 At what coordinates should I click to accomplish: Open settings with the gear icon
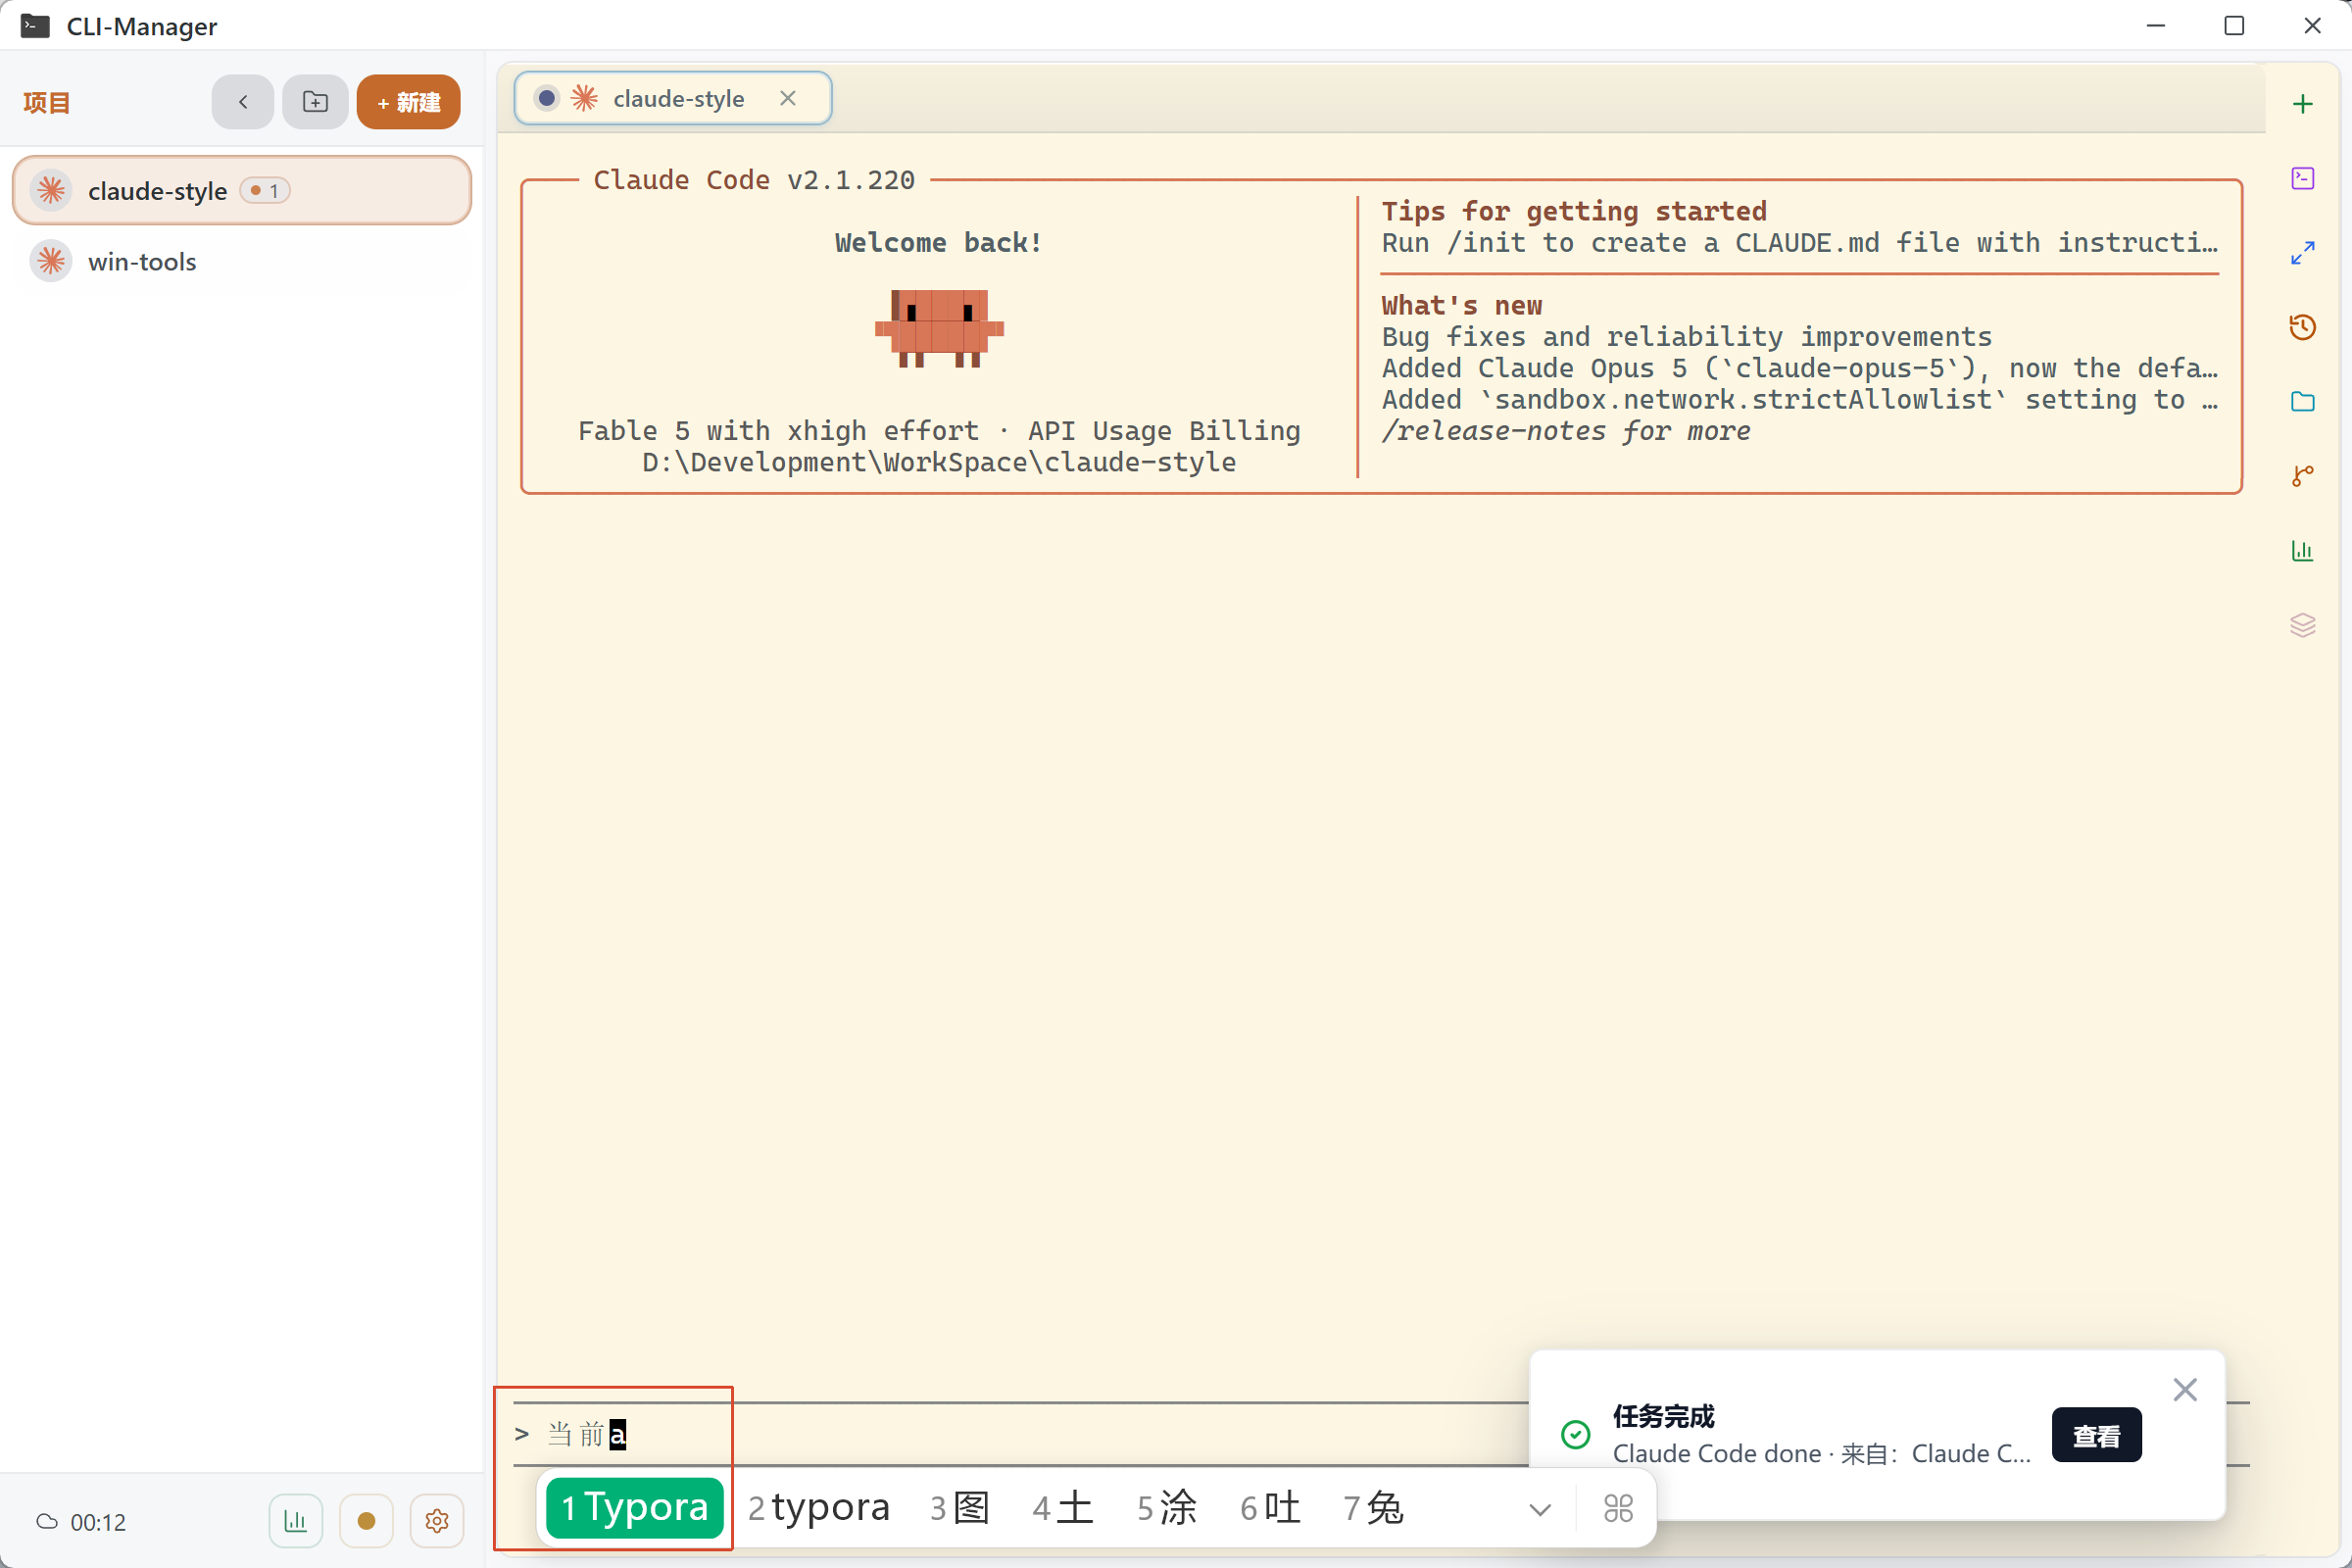[437, 1521]
